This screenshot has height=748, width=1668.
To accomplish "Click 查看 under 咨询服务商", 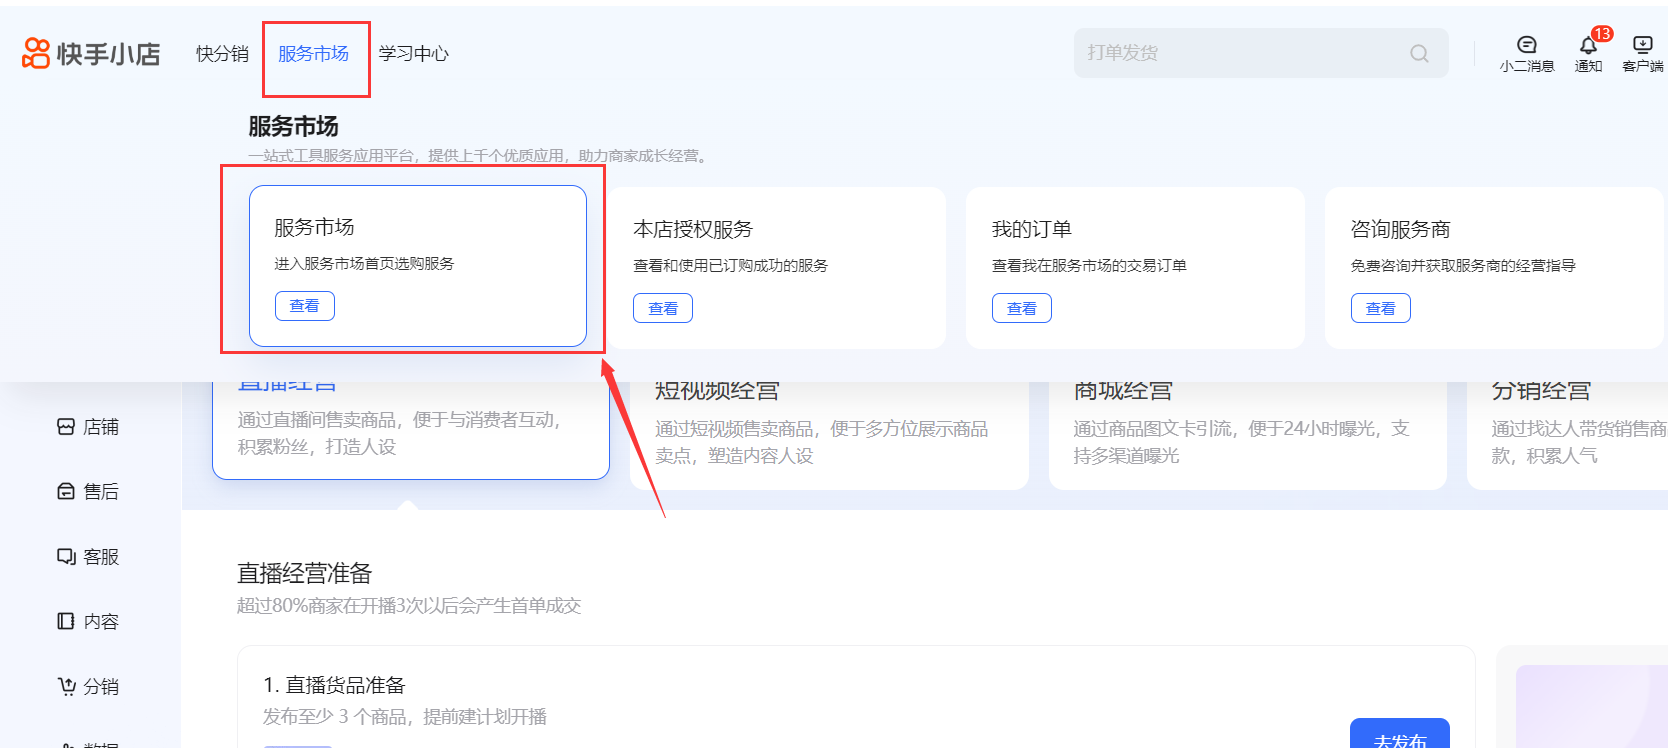I will point(1380,309).
